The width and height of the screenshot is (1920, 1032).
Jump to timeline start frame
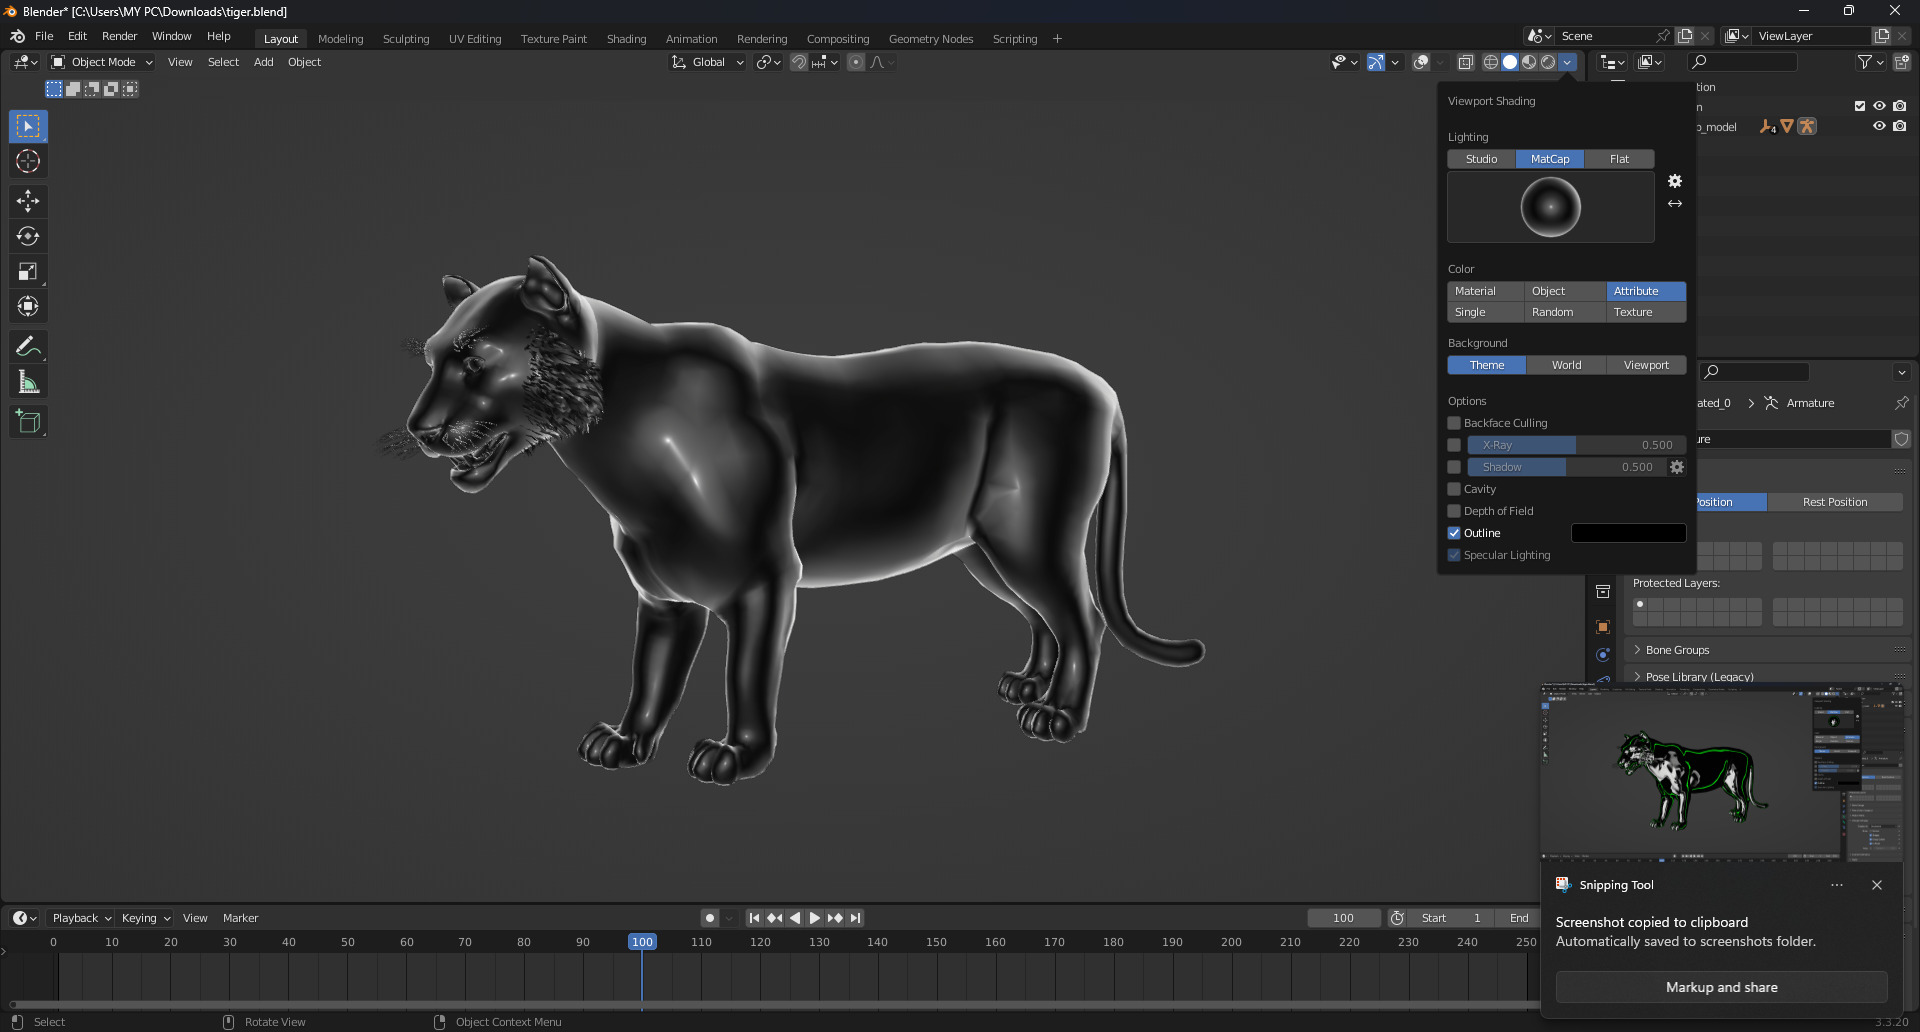[755, 918]
